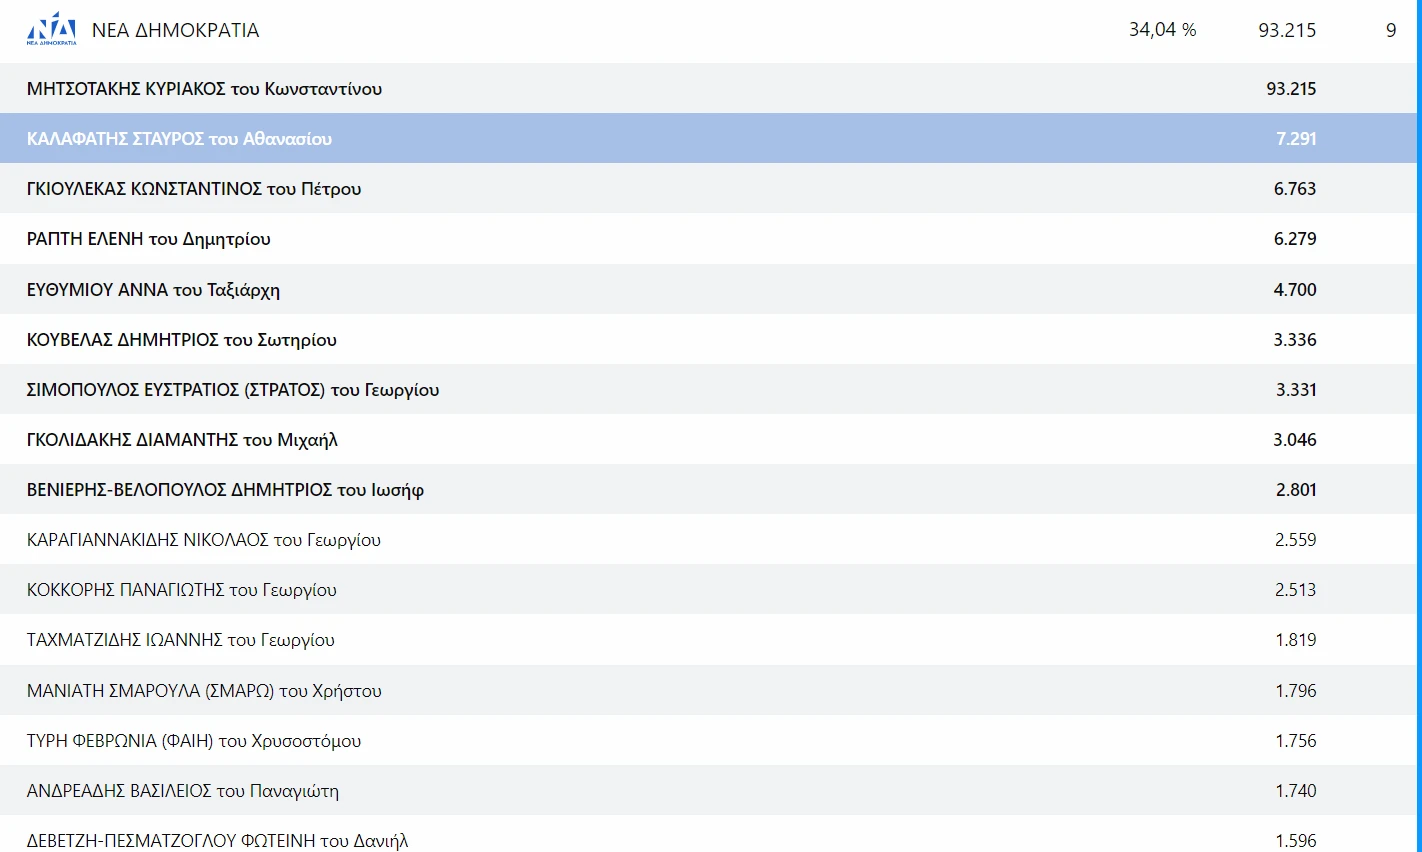Open ΚΟΚΚΟΡΗΣ ΠΑΝΑΓΙΩΤΗΣ row
Screen dimensions: 1422x852
(182, 590)
